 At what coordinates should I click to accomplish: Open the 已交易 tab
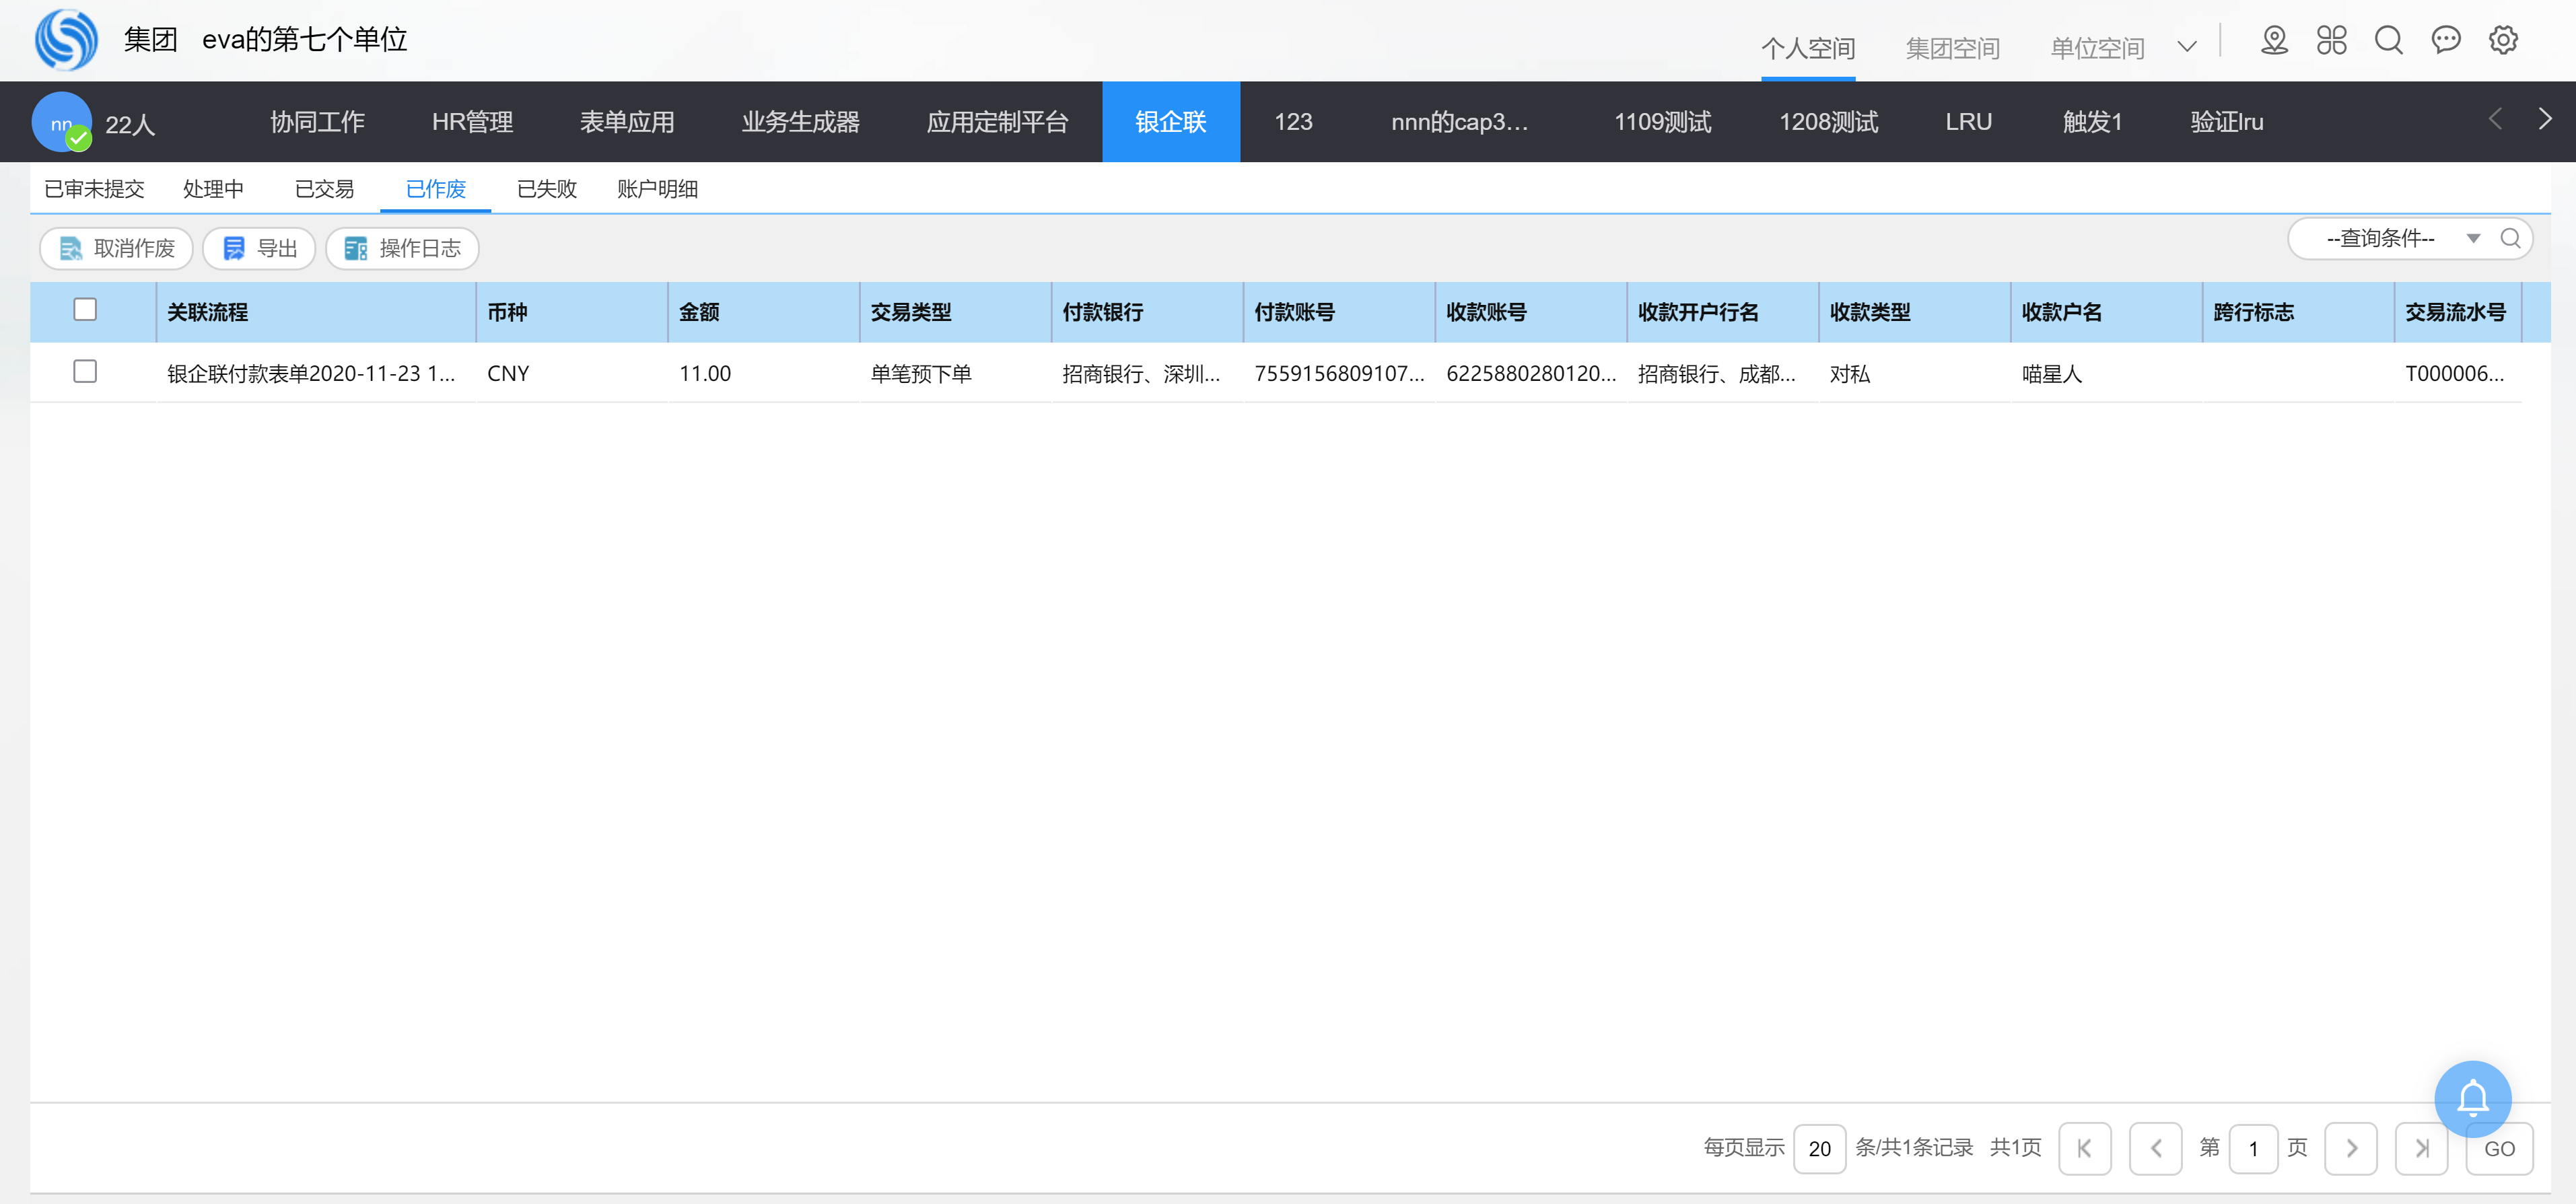tap(324, 189)
